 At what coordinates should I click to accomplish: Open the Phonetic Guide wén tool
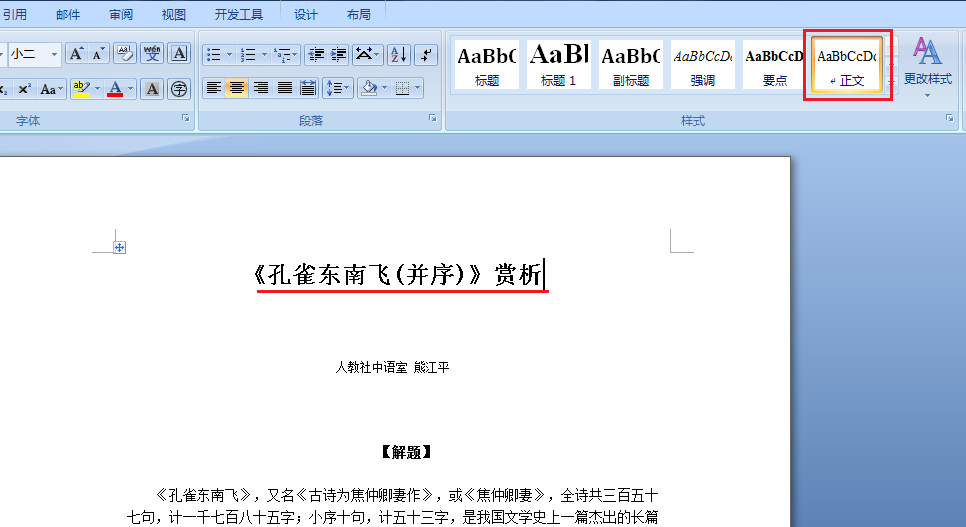click(152, 54)
